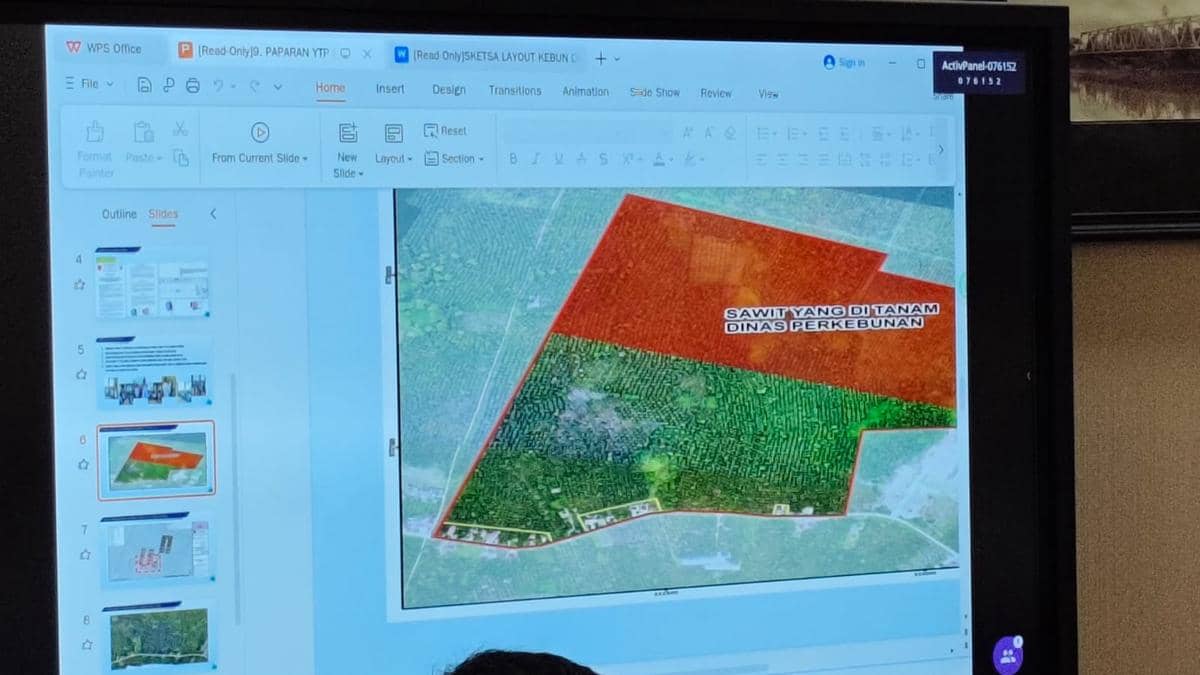
Task: Open the Layout dropdown
Action: pos(393,158)
